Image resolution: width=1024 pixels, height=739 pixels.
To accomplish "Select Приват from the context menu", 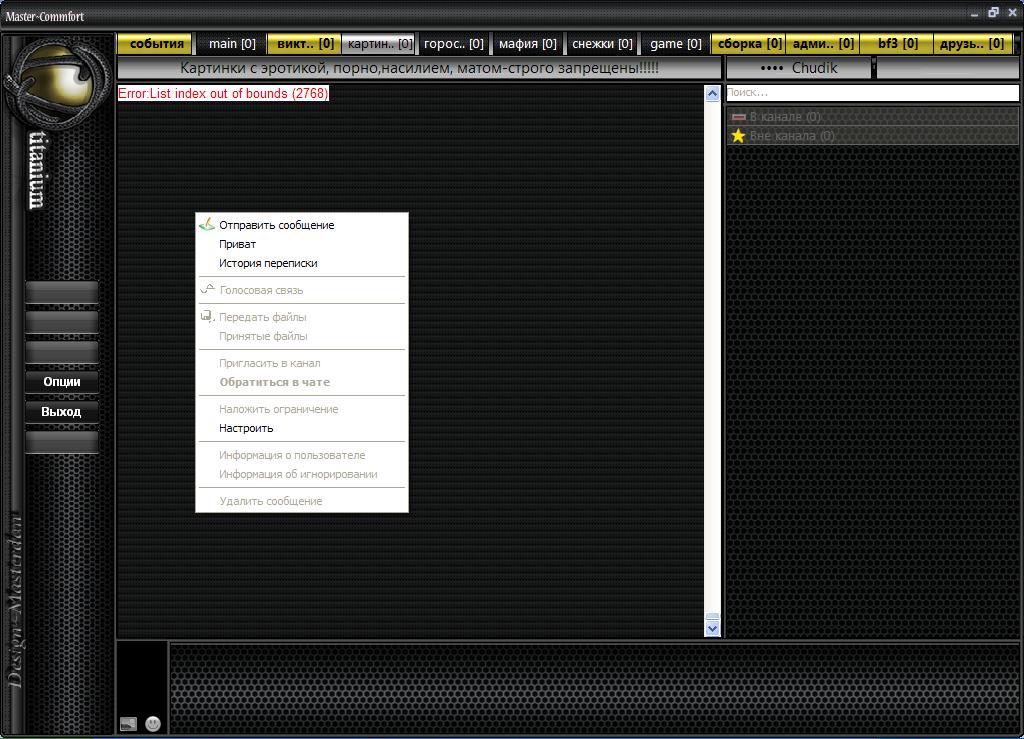I will pyautogui.click(x=238, y=244).
